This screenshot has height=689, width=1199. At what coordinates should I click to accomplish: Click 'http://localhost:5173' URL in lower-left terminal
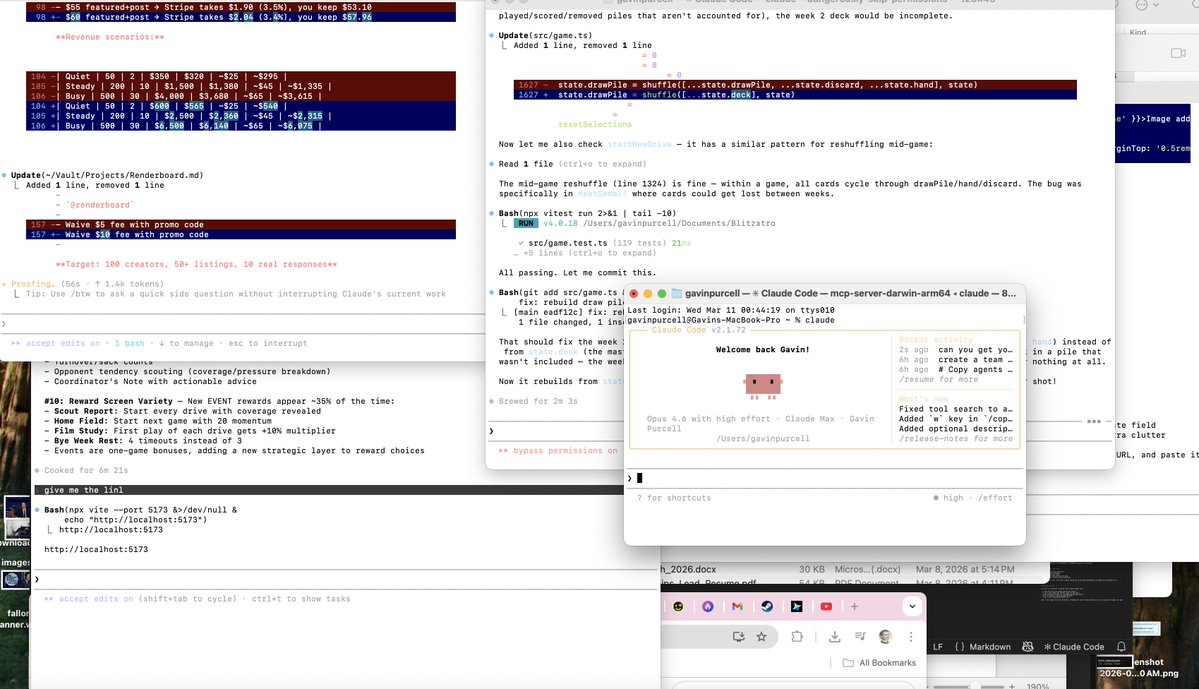(x=96, y=549)
